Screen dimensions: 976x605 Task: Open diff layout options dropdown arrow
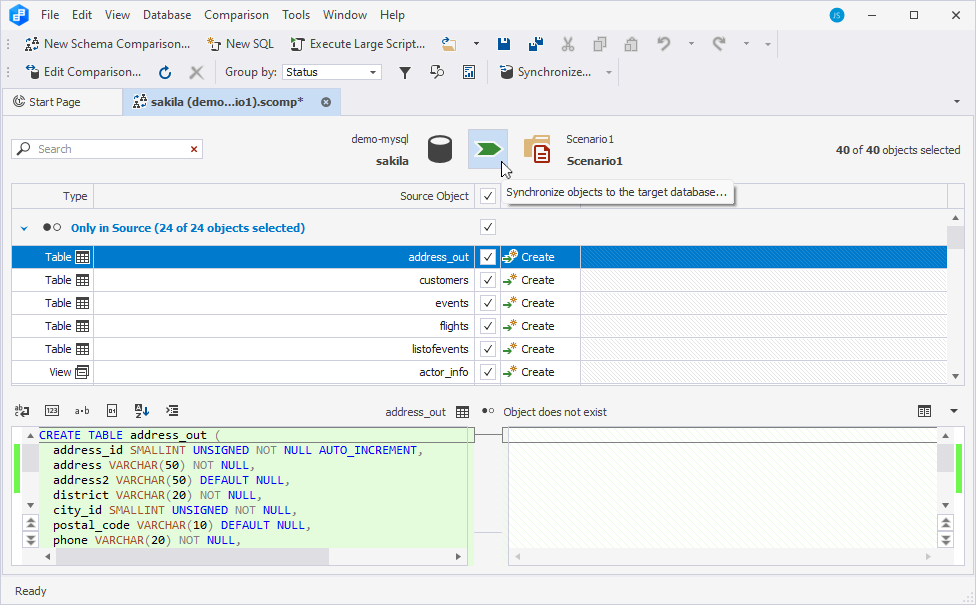point(954,411)
